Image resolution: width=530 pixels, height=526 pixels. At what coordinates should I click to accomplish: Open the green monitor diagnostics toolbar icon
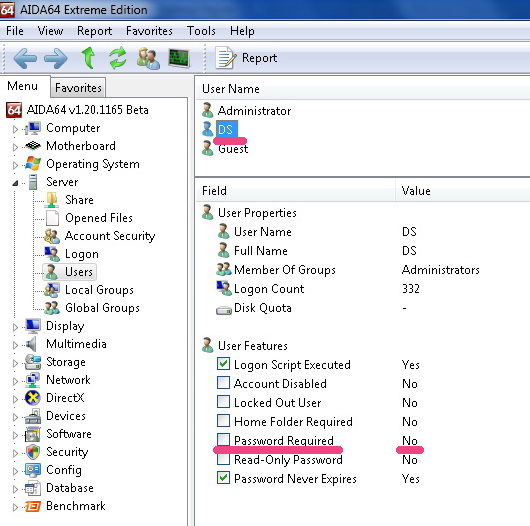[179, 58]
